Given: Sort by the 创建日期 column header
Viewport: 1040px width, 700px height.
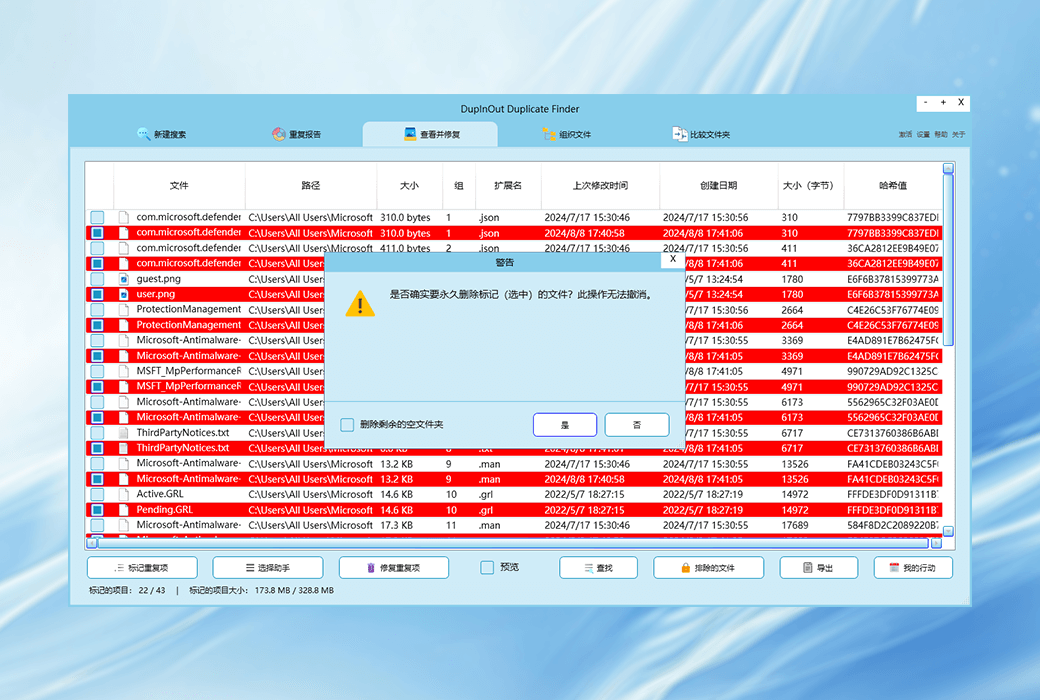Looking at the screenshot, I should (718, 186).
